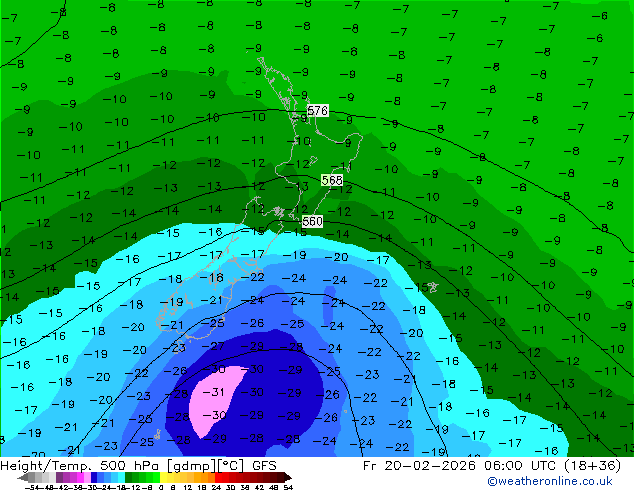Click the yellow swatch in temperature legend

[163, 477]
